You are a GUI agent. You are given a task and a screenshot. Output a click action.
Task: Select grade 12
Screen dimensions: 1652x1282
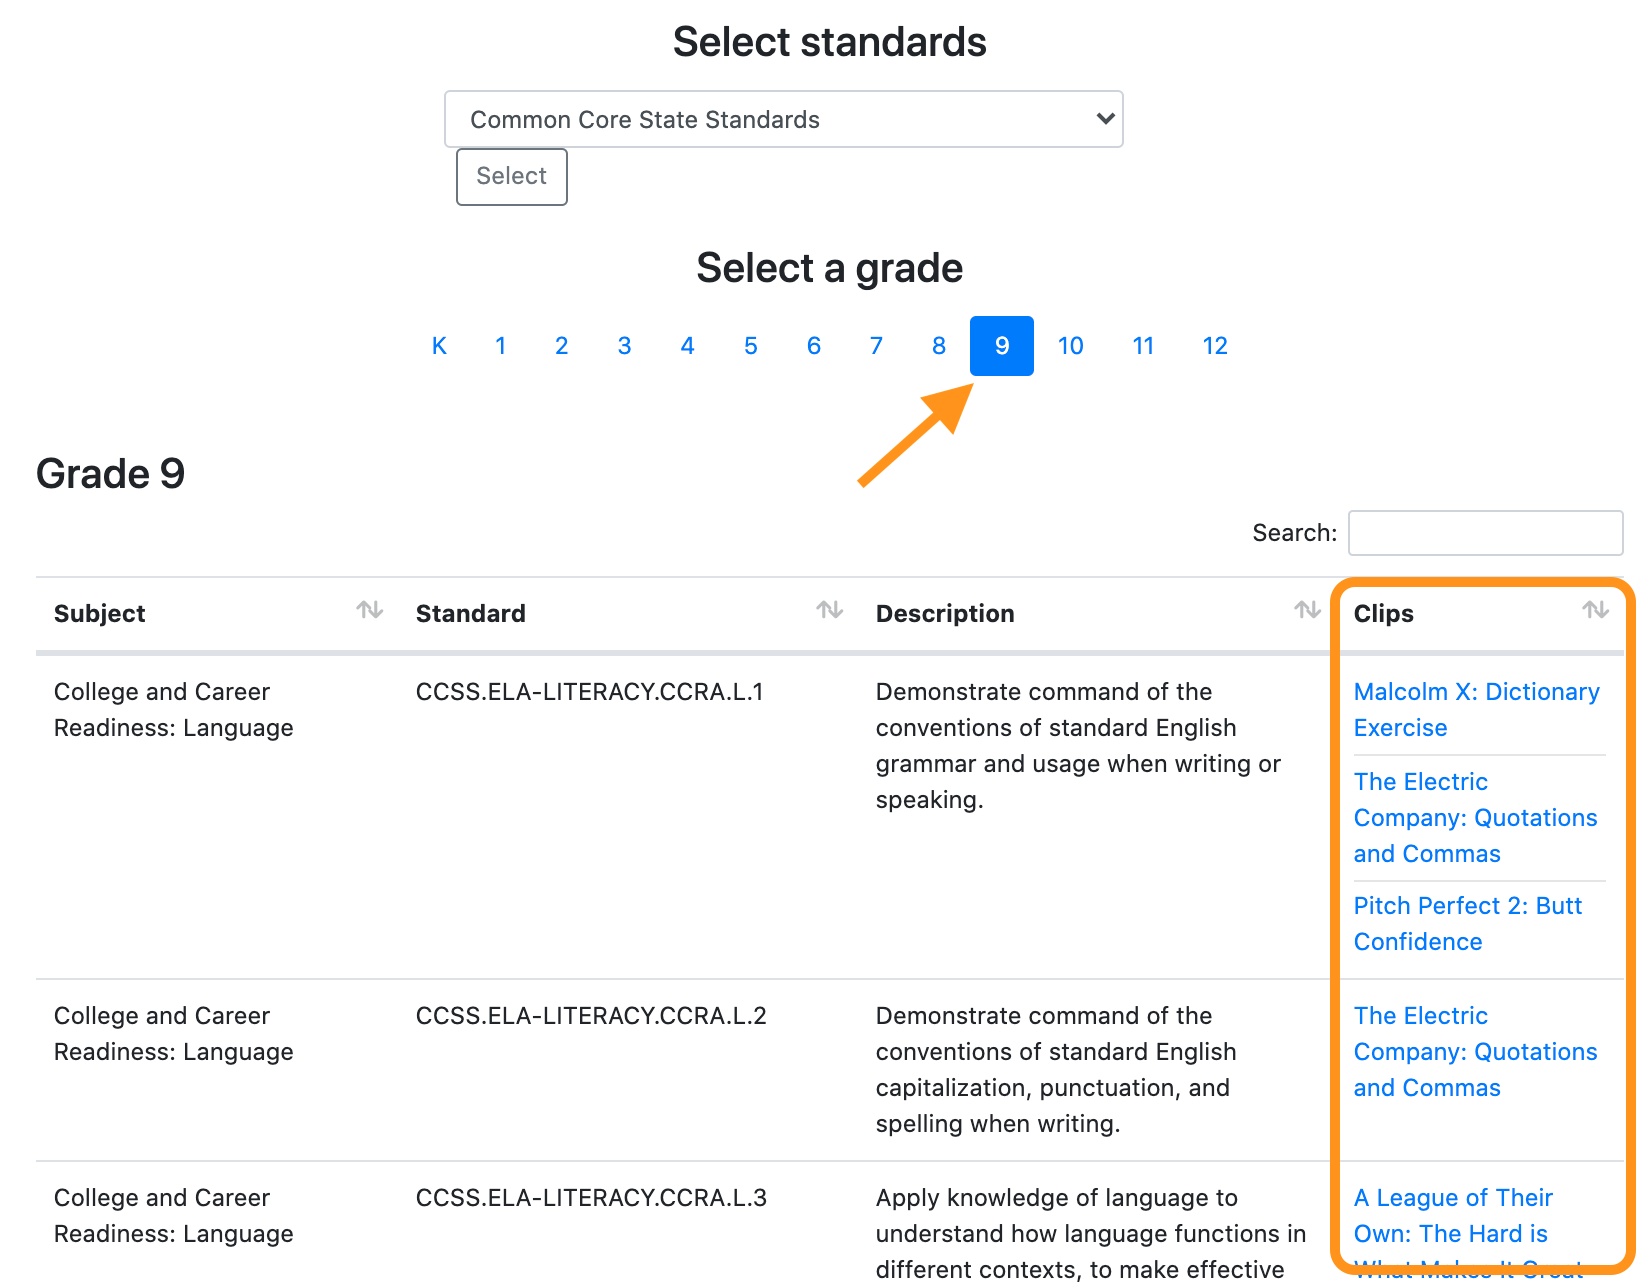click(1215, 345)
